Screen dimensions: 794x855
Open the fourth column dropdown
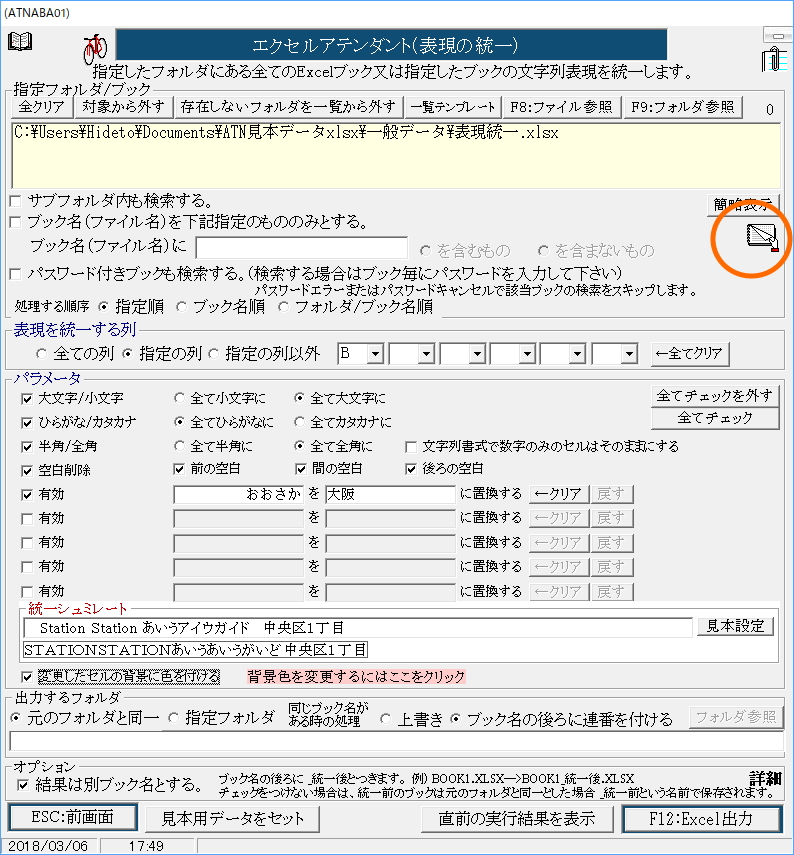[x=527, y=354]
